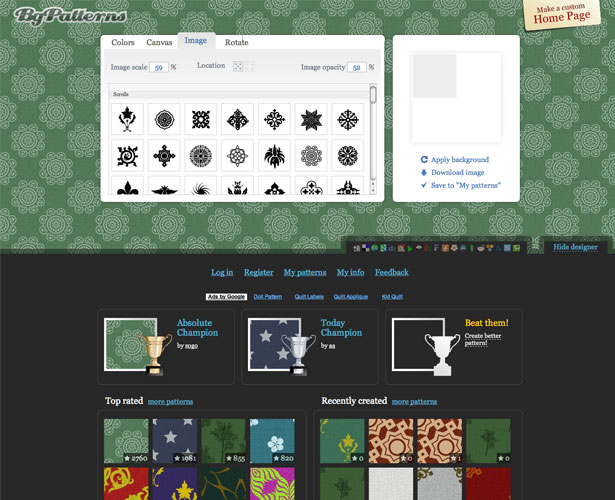The height and width of the screenshot is (500, 615).
Task: Pick the dark round rosette ornament
Action: point(348,156)
